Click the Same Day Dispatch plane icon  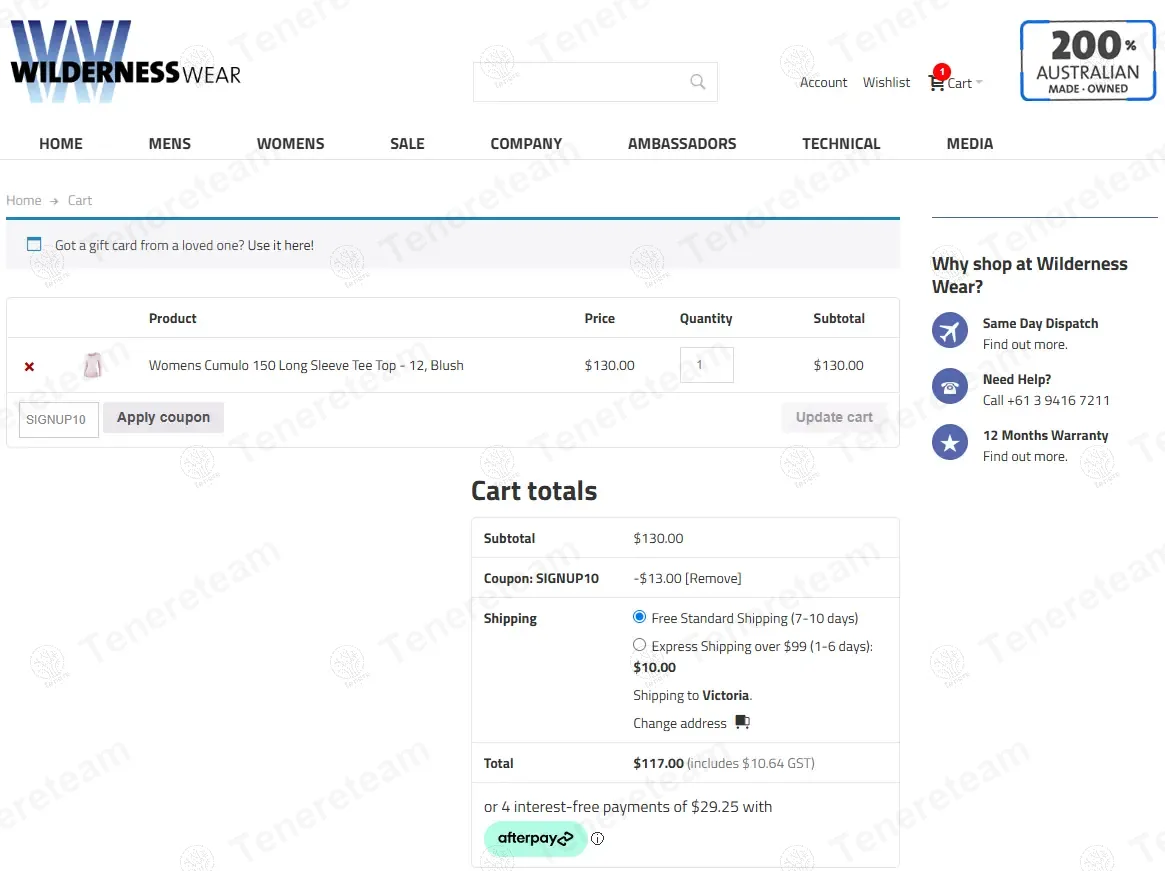(949, 331)
